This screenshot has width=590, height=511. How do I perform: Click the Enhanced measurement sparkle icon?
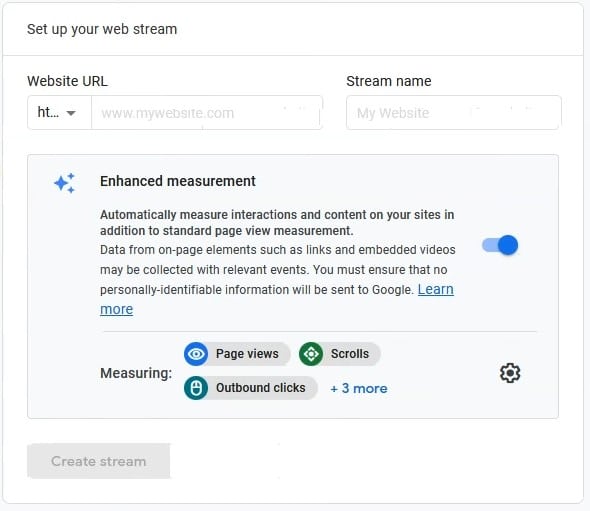[x=64, y=183]
